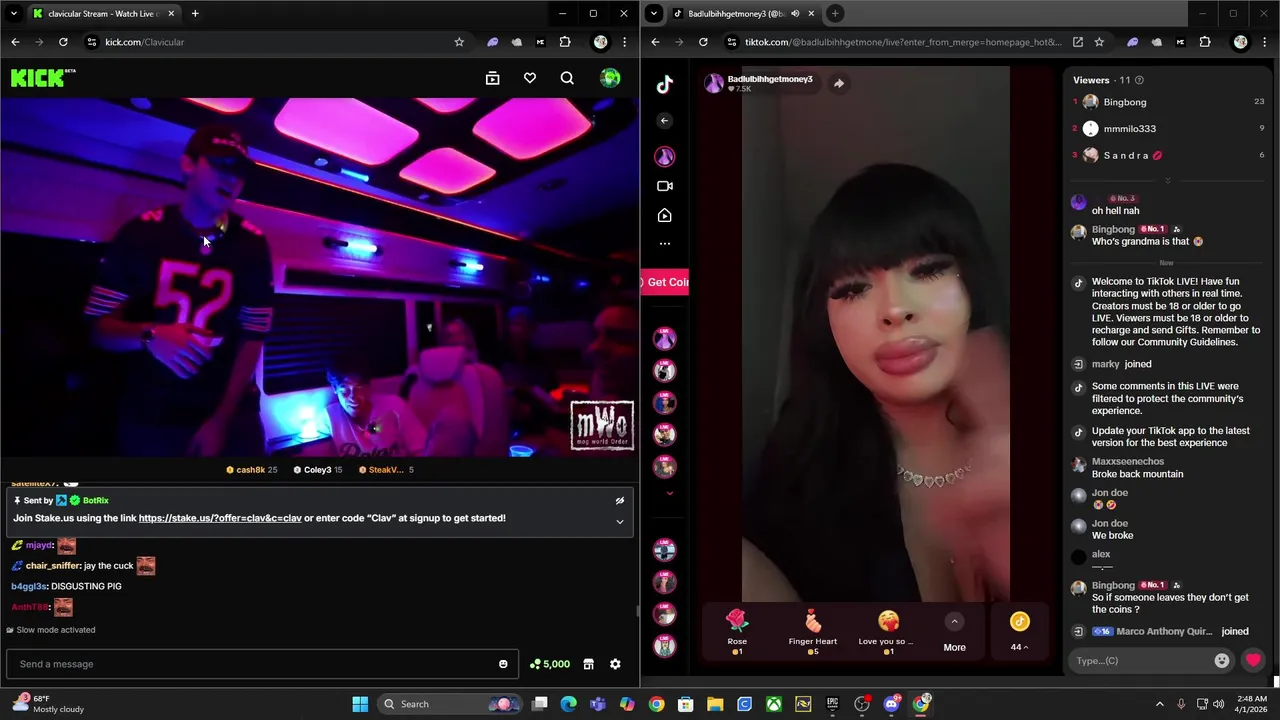Screen dimensions: 1280x720
Task: Select the clavicular Stream Kick tab
Action: [x=104, y=14]
